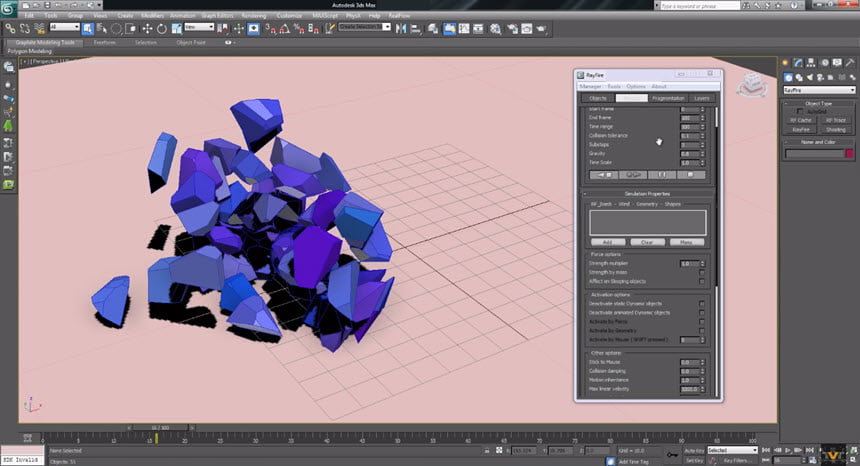Click the RF Cache object type button
The width and height of the screenshot is (860, 466).
coord(801,120)
